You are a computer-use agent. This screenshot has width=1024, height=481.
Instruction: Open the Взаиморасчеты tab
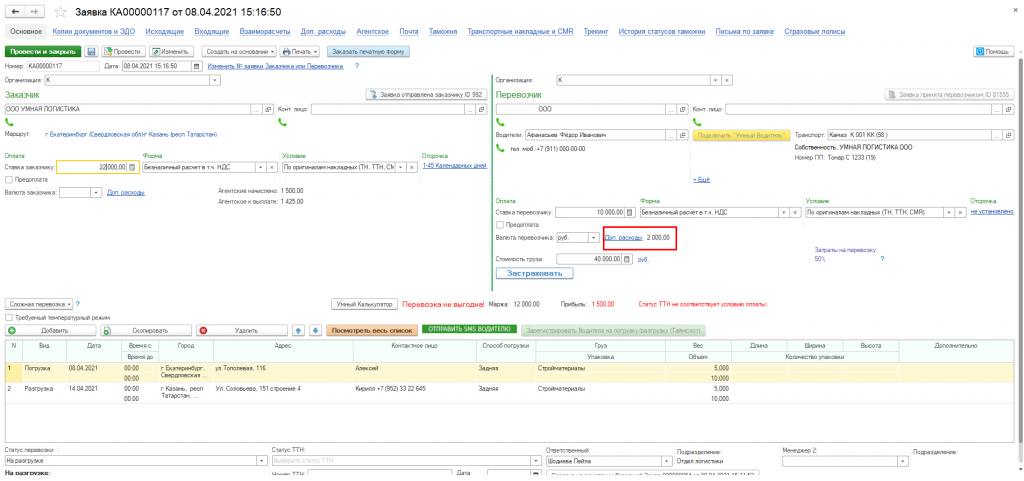tap(266, 31)
